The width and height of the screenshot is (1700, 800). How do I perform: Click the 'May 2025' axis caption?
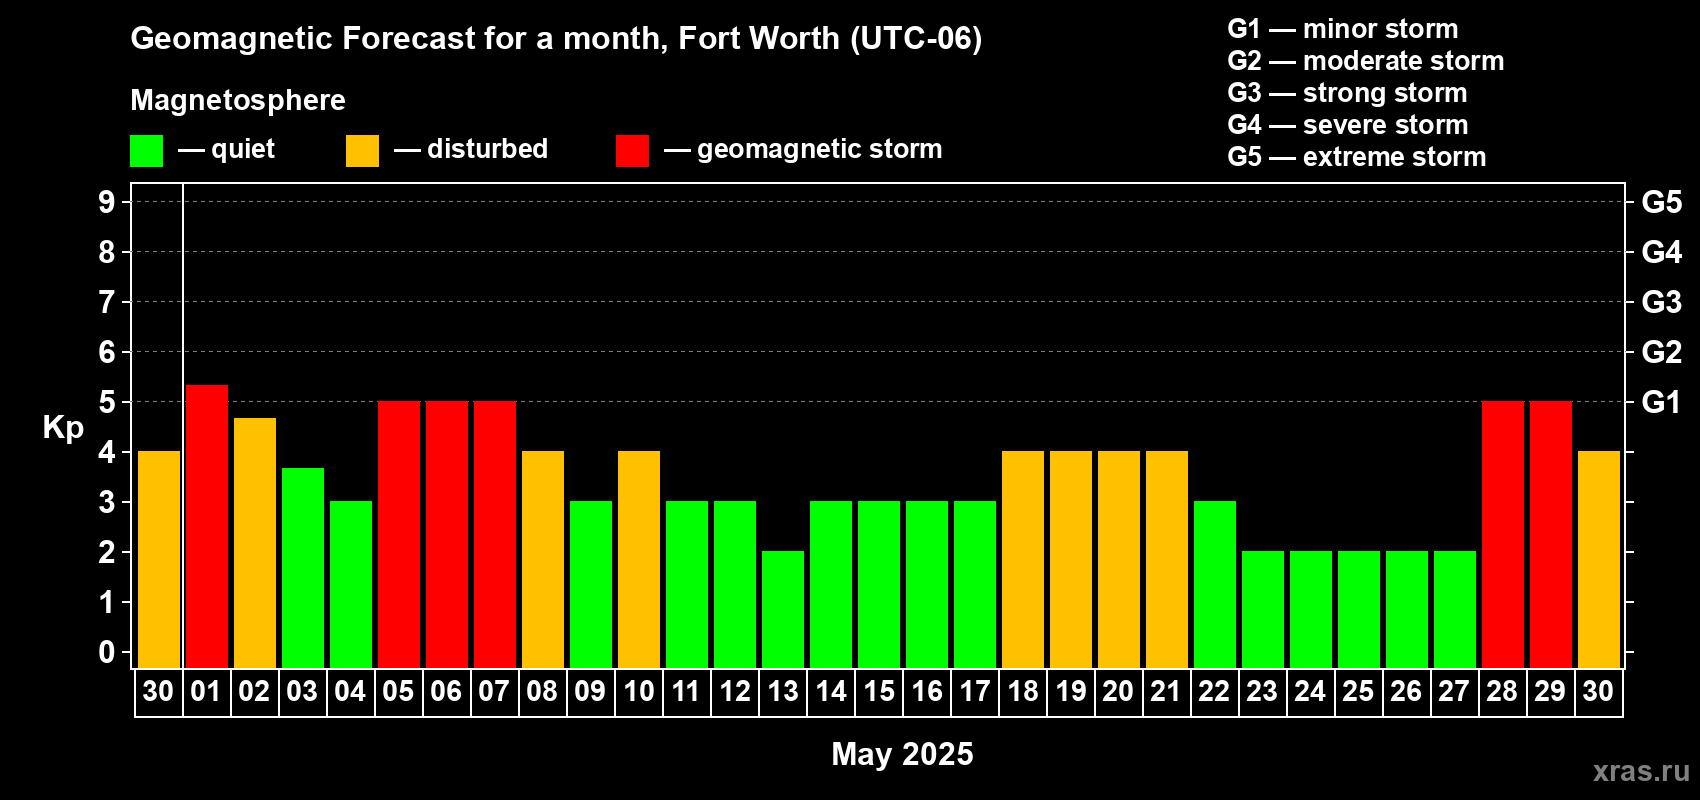tap(903, 754)
